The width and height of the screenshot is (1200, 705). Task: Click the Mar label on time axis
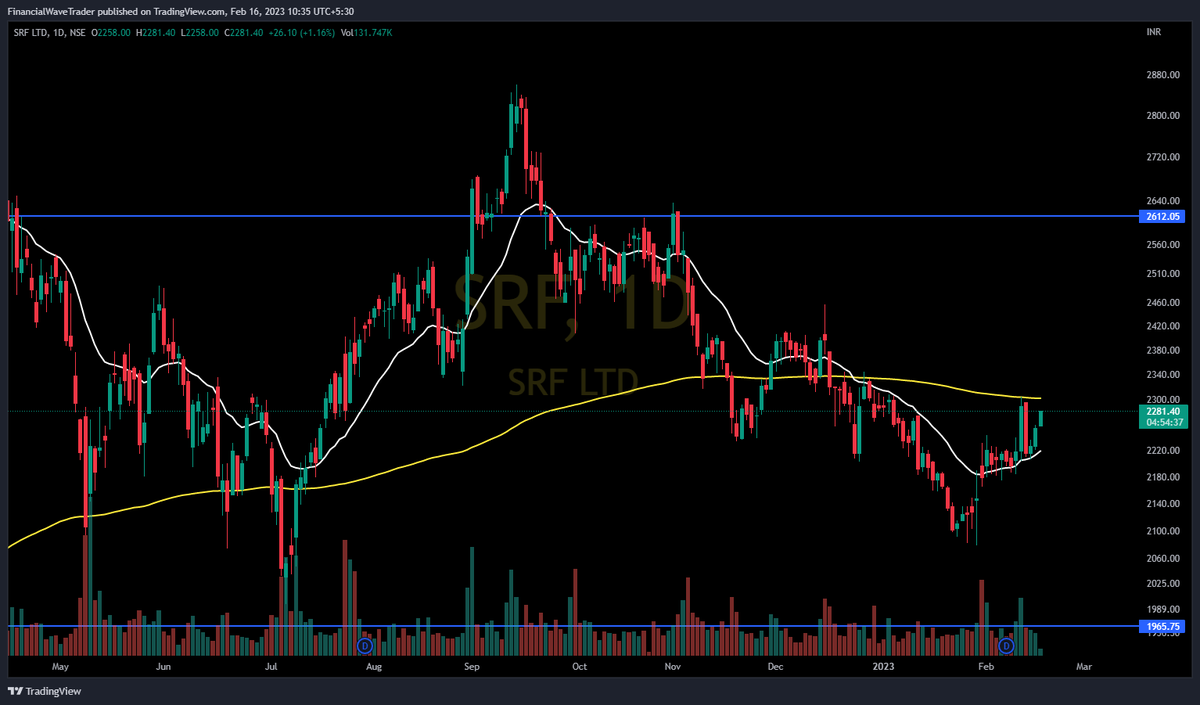tap(1083, 665)
